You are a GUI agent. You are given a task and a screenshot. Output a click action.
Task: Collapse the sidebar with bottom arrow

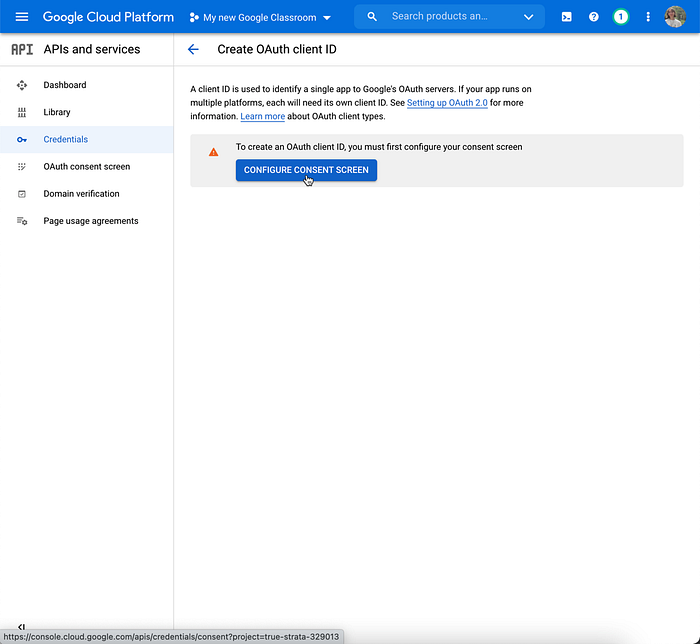click(21, 627)
